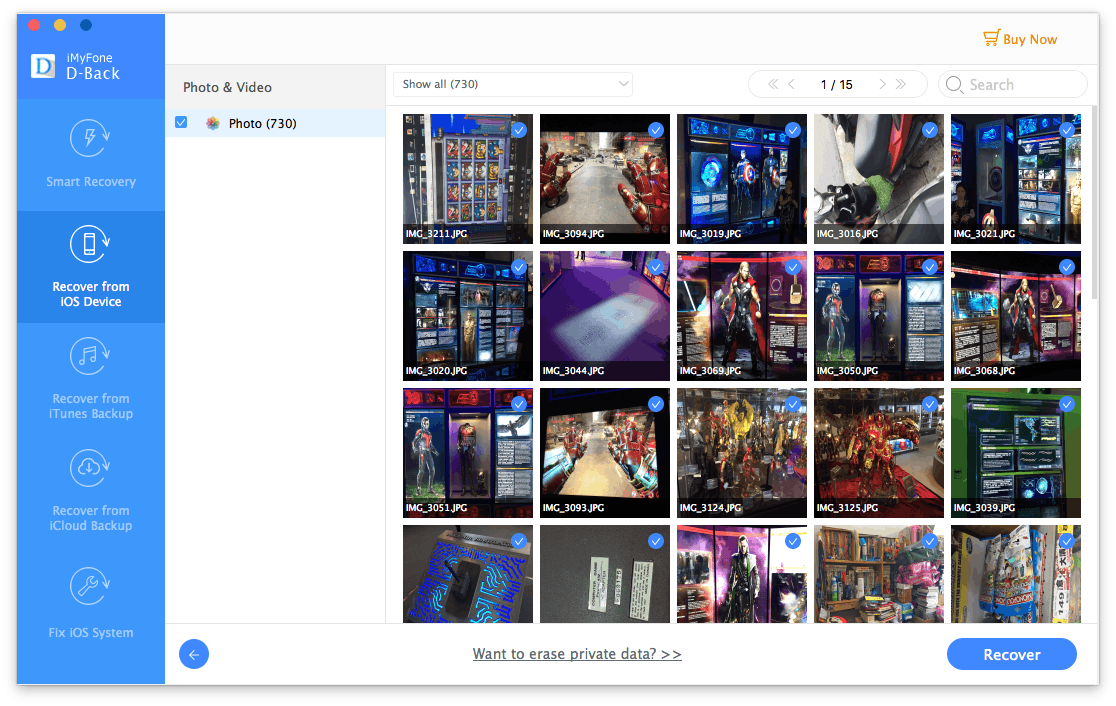Click the shopping cart Buy Now icon
This screenshot has height=706, width=1116.
[x=991, y=38]
